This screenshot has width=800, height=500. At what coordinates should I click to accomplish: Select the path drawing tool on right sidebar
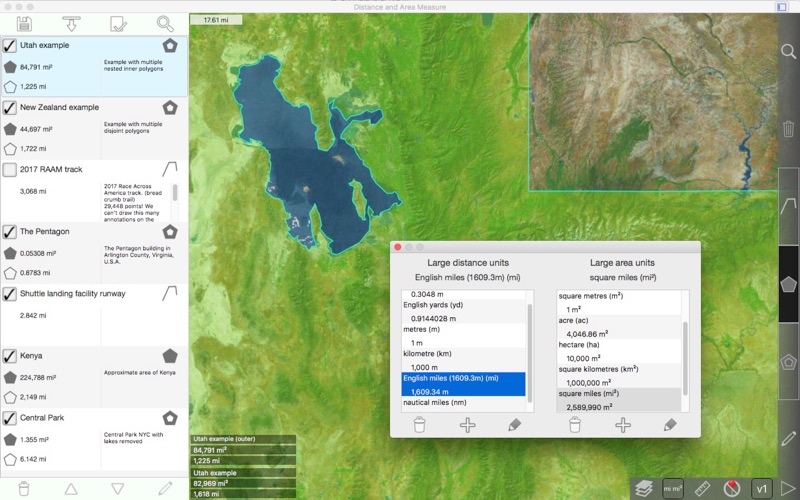[x=789, y=206]
